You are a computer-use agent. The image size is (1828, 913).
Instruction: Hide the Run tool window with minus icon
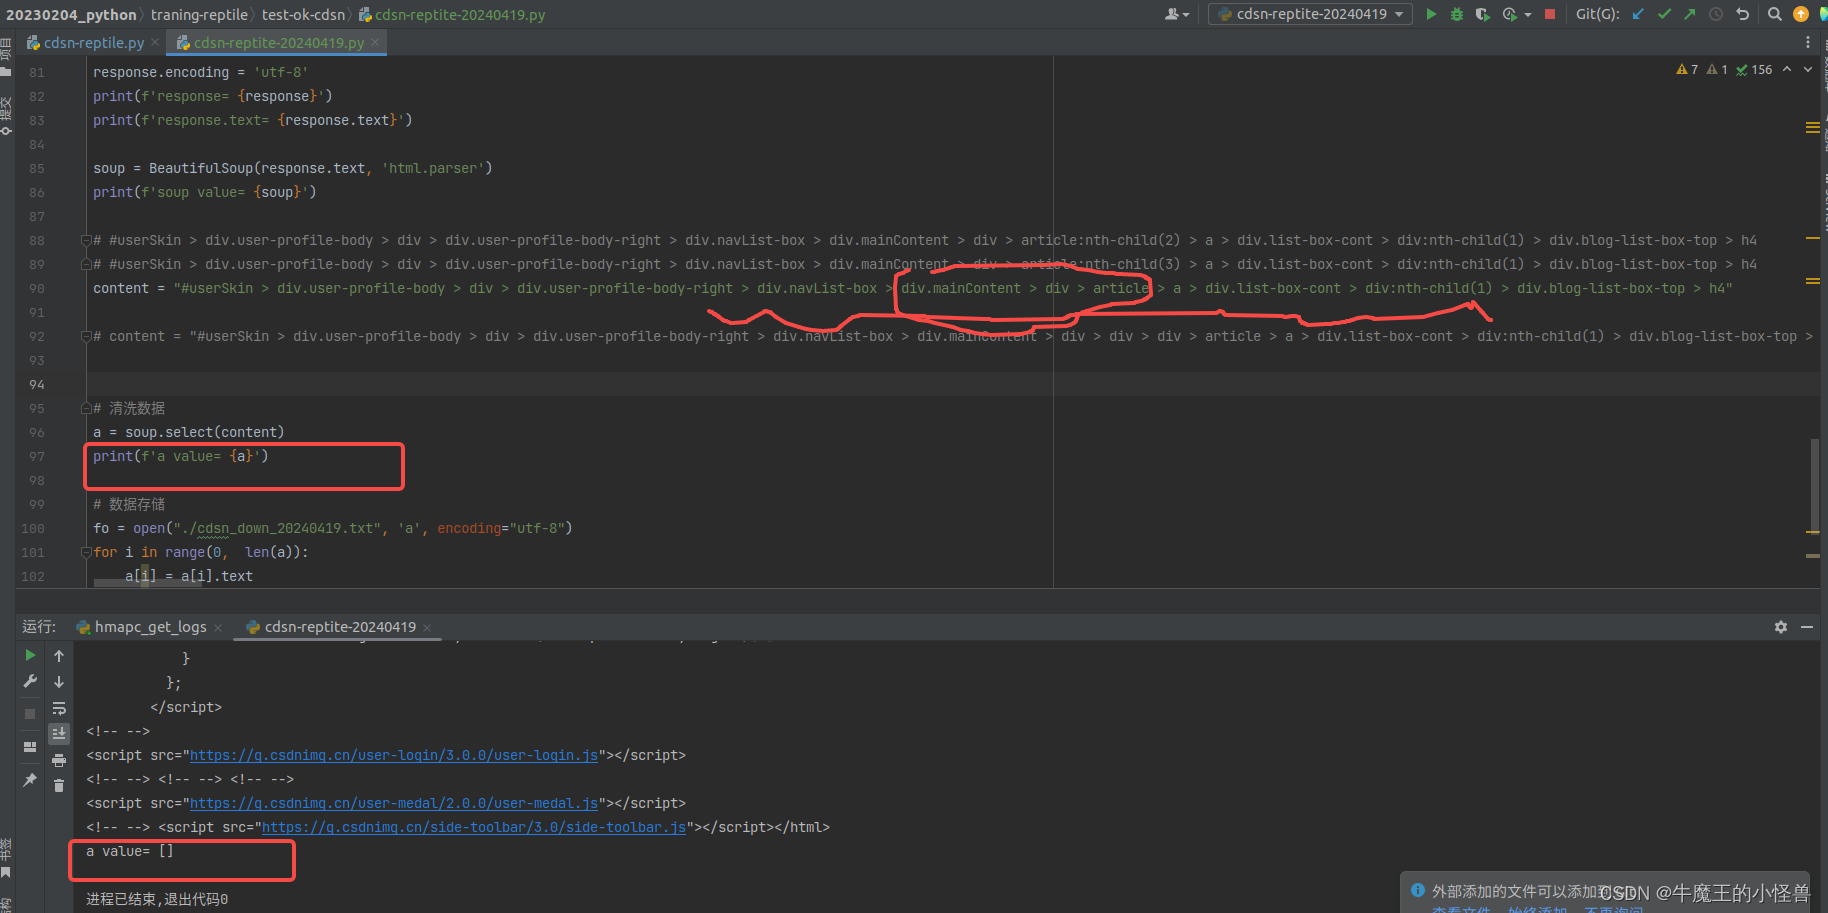pyautogui.click(x=1807, y=627)
